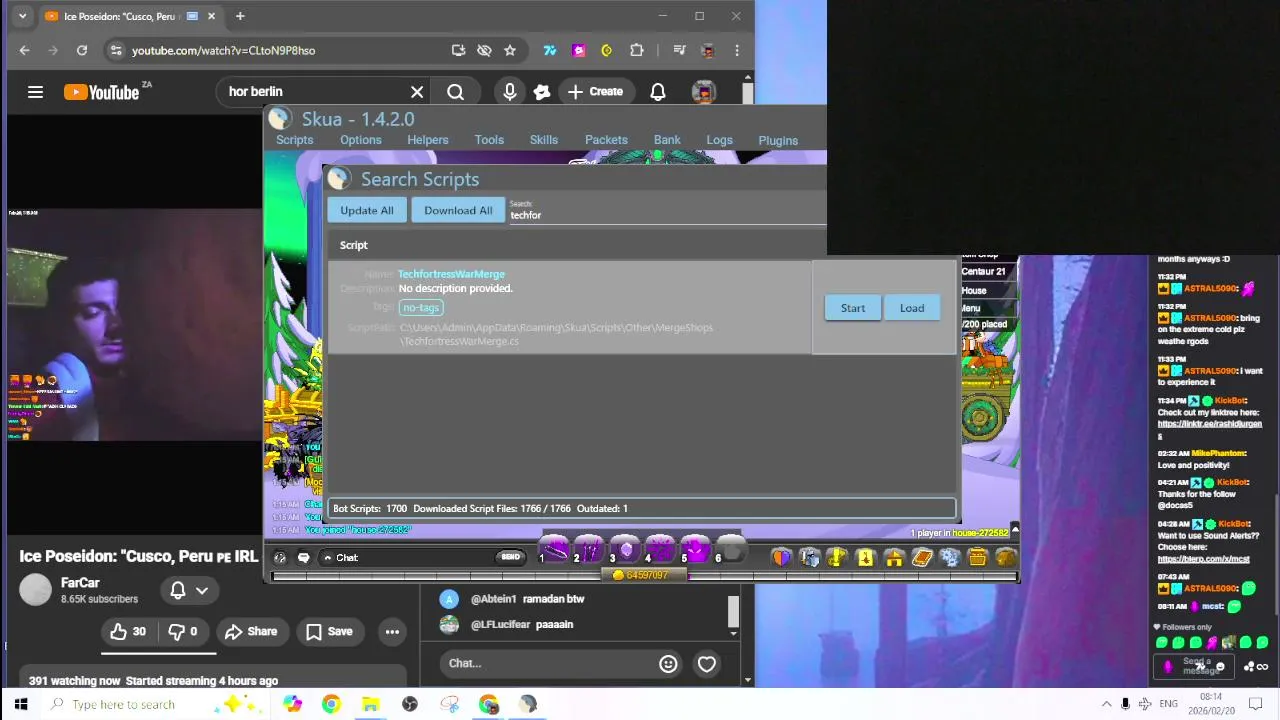The image size is (1280, 720).
Task: Reload the YouTube page
Action: (x=82, y=50)
